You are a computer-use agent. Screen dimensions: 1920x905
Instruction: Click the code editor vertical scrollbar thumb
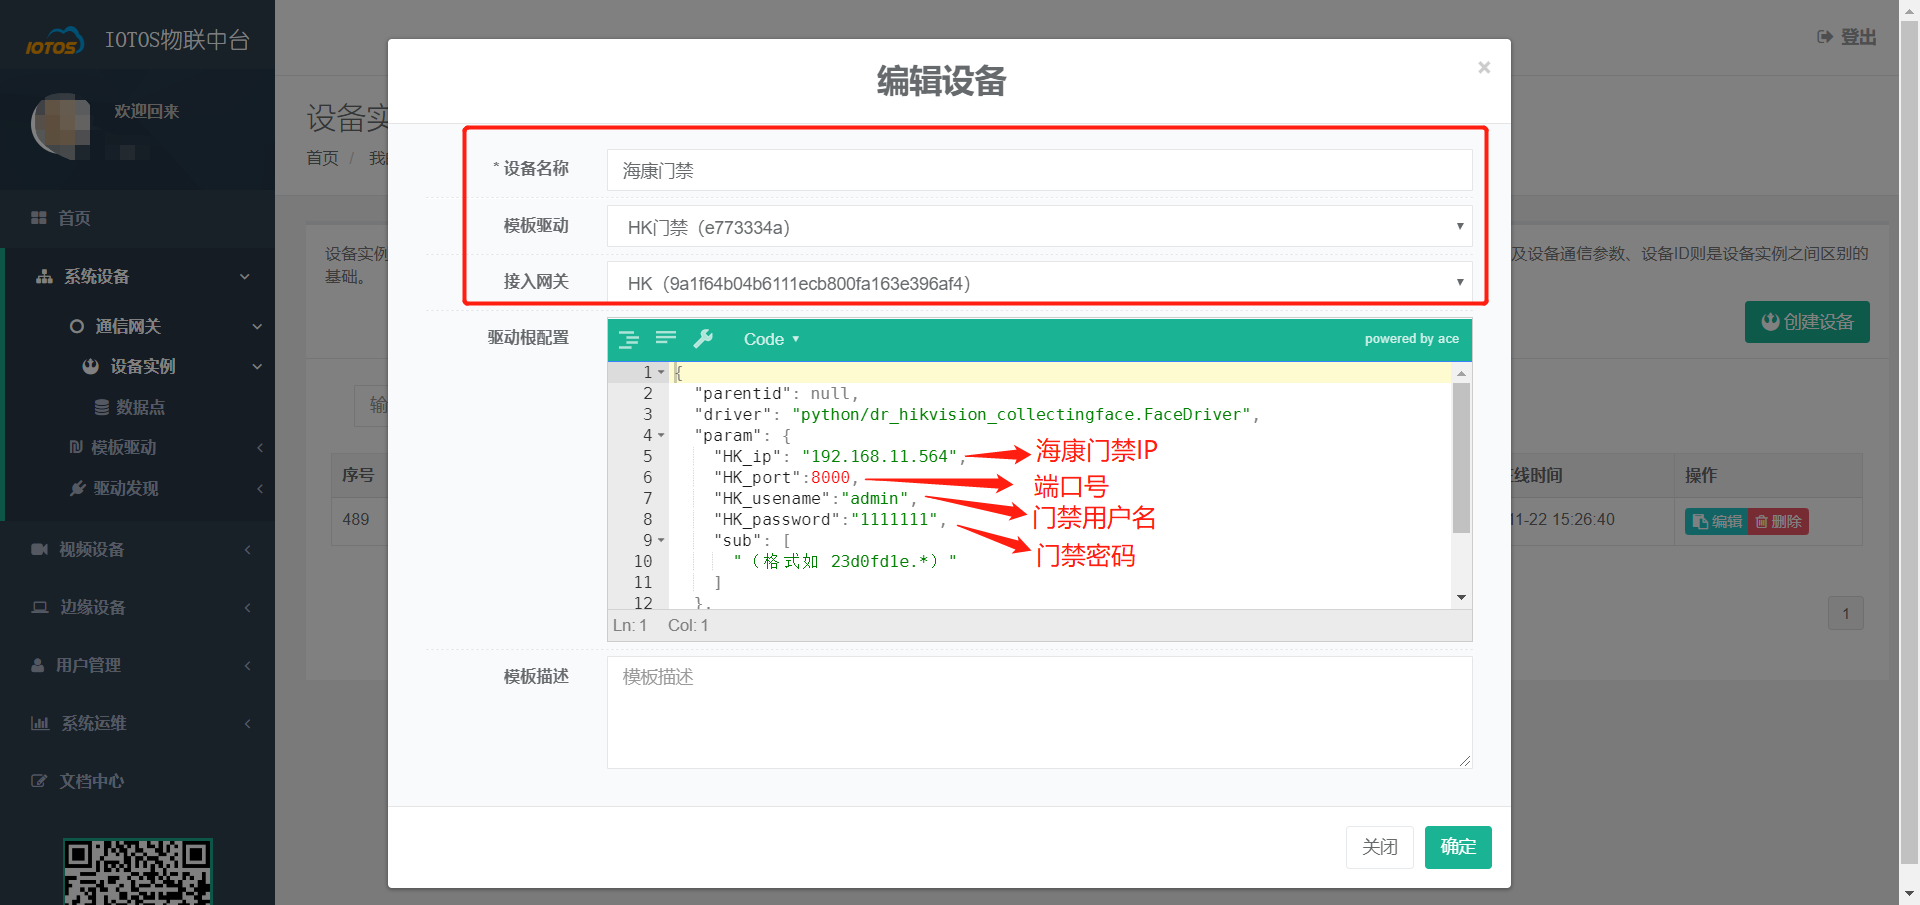tap(1461, 458)
